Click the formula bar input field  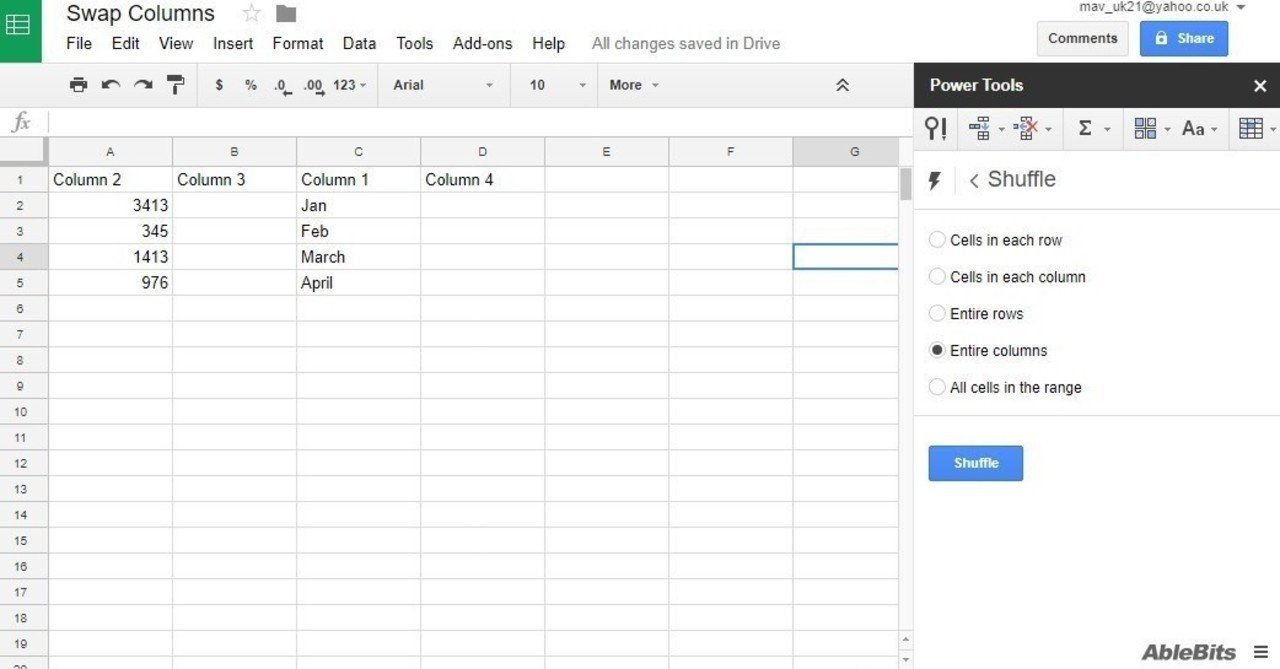[x=470, y=122]
